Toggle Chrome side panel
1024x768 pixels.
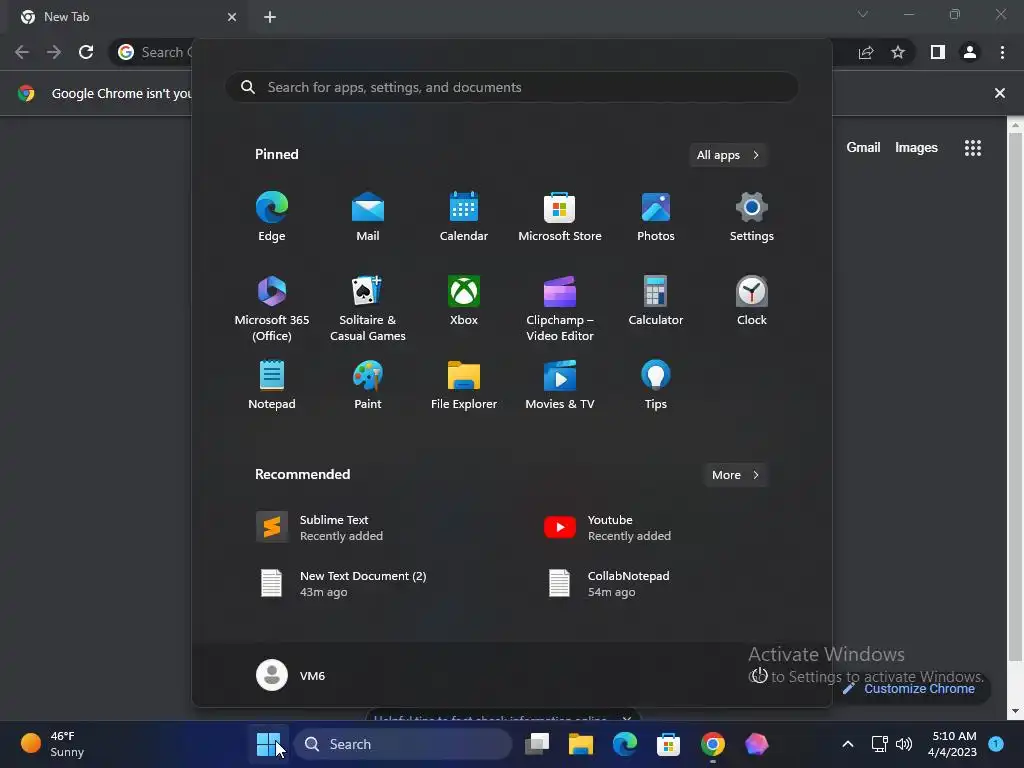click(938, 52)
